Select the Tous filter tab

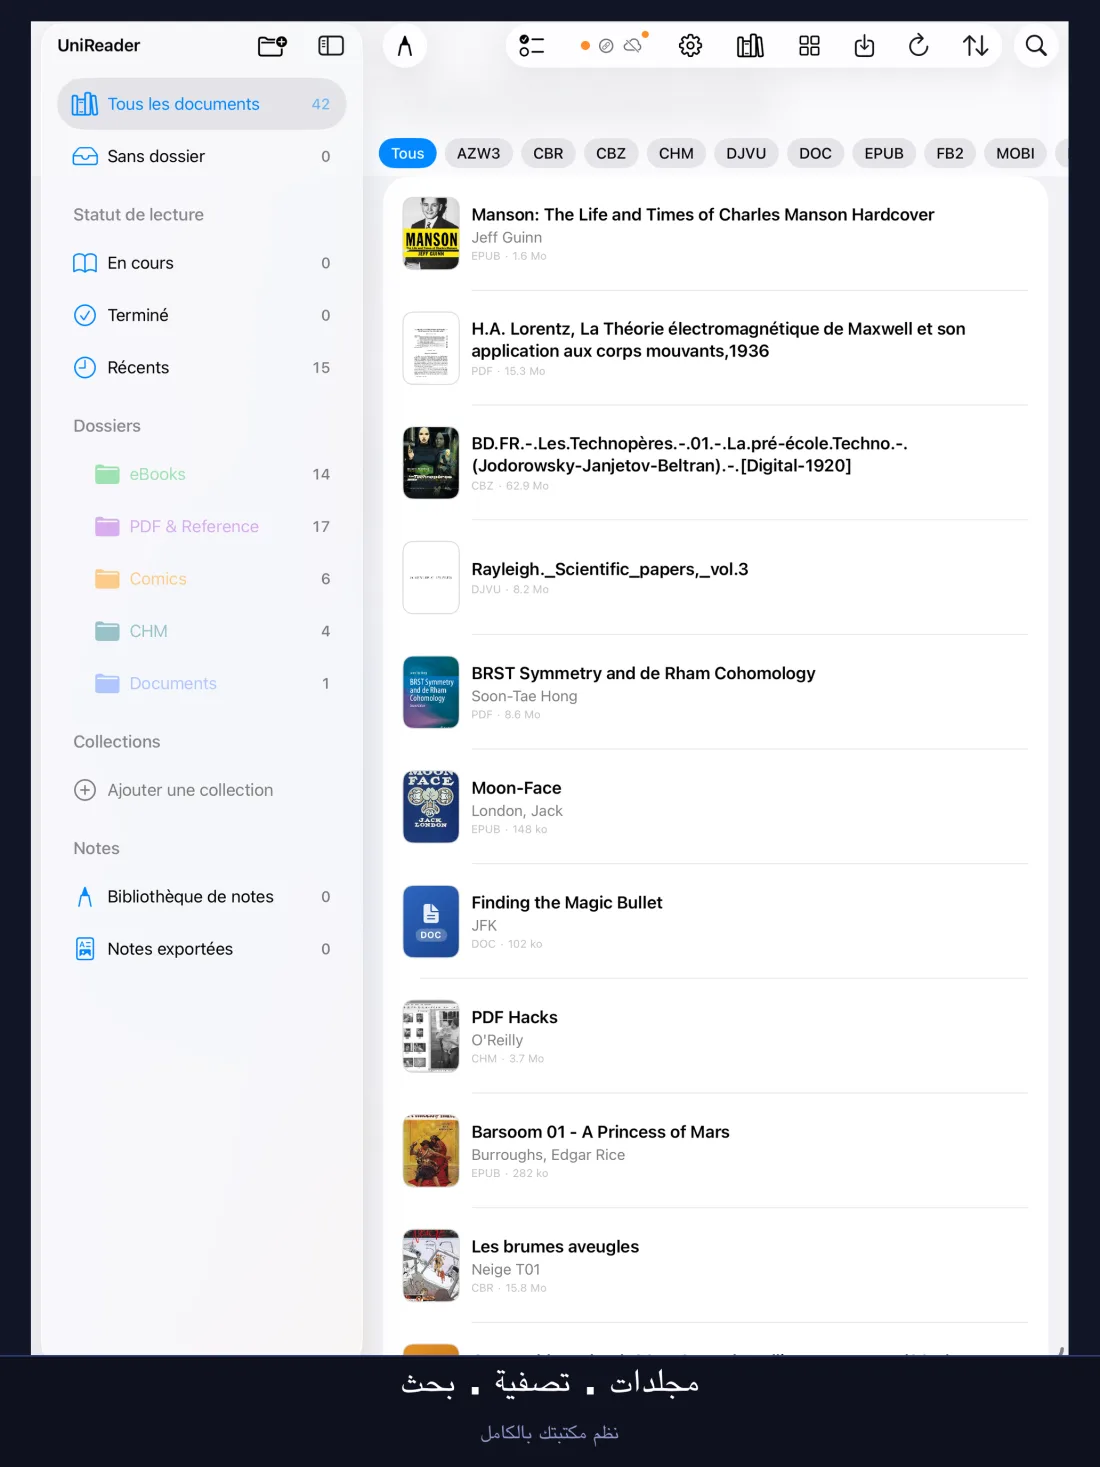(x=408, y=153)
